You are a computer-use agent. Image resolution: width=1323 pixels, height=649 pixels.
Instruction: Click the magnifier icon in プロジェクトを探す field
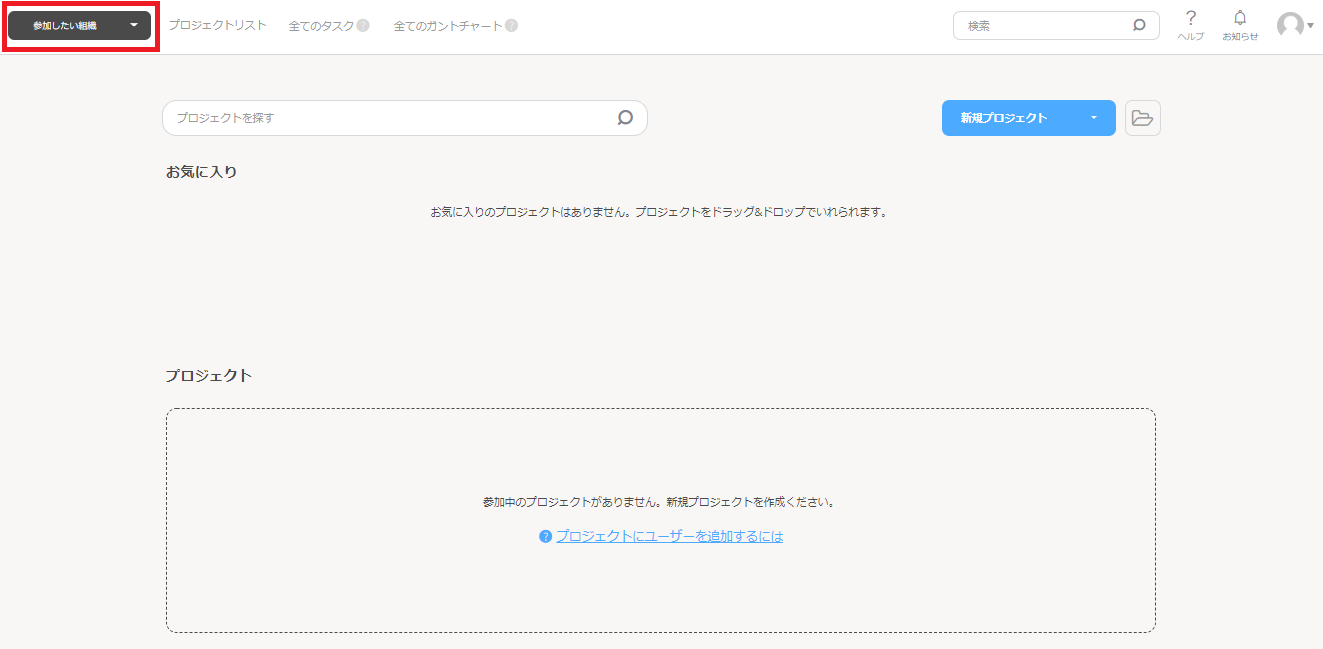(625, 117)
